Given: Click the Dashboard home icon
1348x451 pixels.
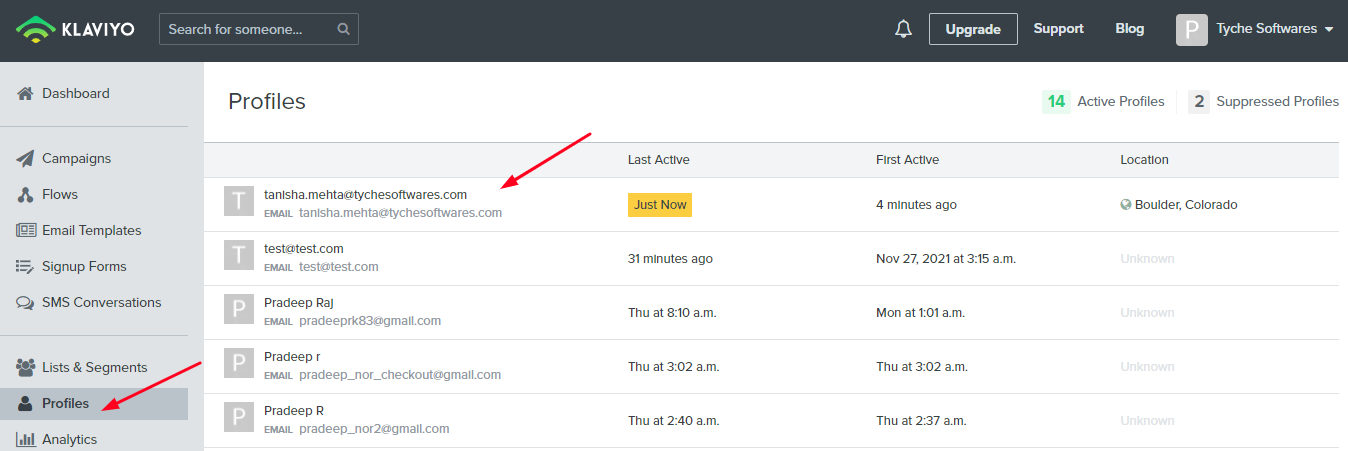Looking at the screenshot, I should coord(26,93).
